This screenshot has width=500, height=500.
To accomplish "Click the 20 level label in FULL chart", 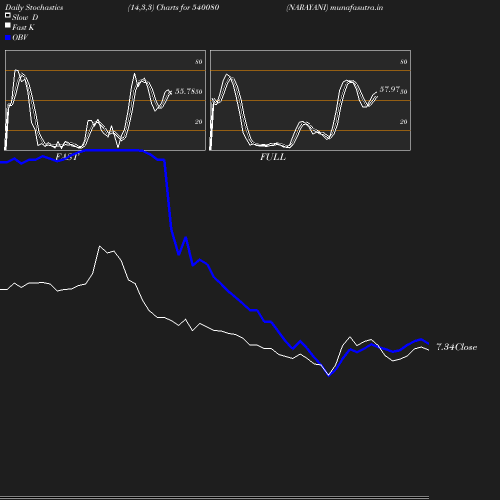I will [404, 122].
